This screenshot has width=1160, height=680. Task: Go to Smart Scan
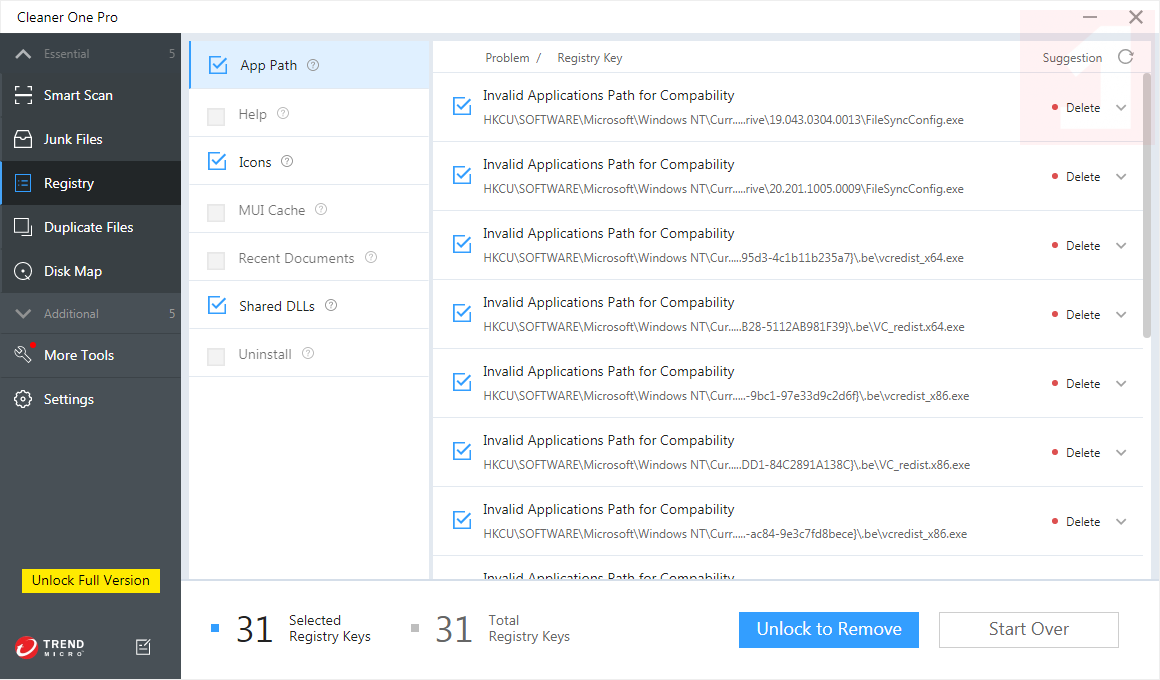click(90, 95)
